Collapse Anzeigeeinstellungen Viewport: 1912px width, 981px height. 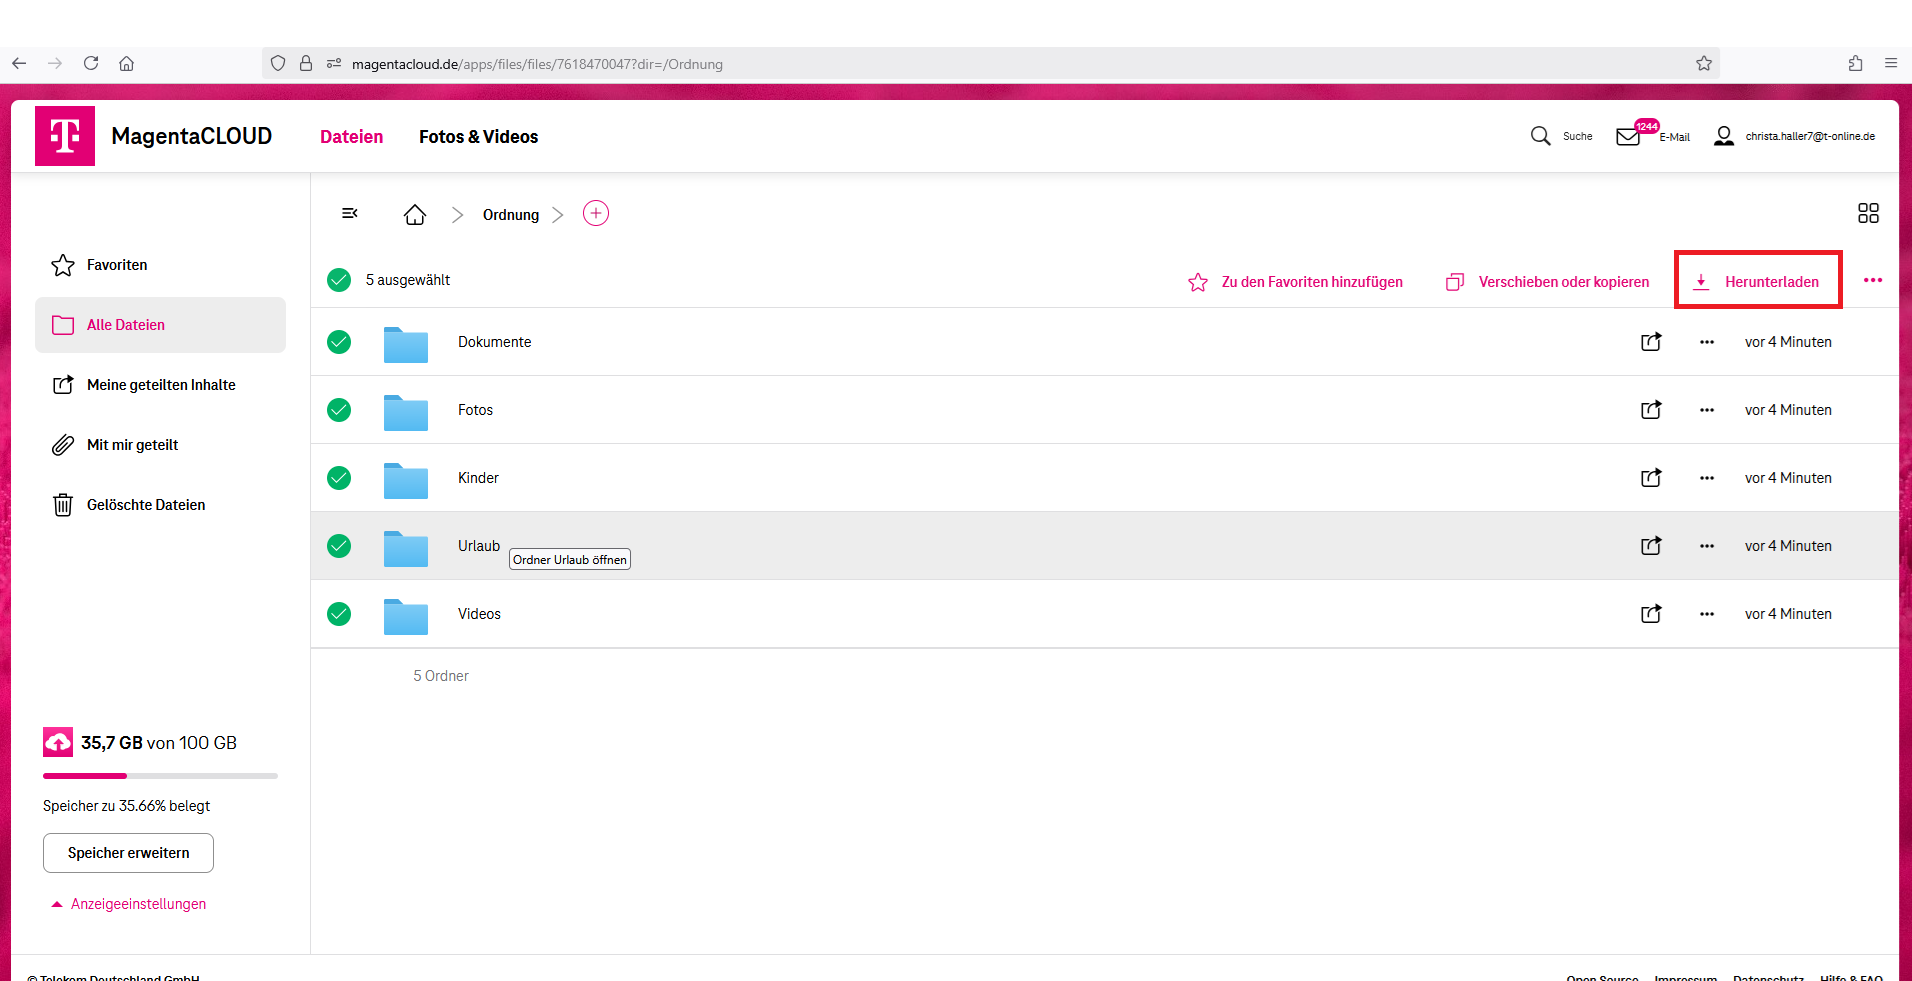pyautogui.click(x=128, y=903)
